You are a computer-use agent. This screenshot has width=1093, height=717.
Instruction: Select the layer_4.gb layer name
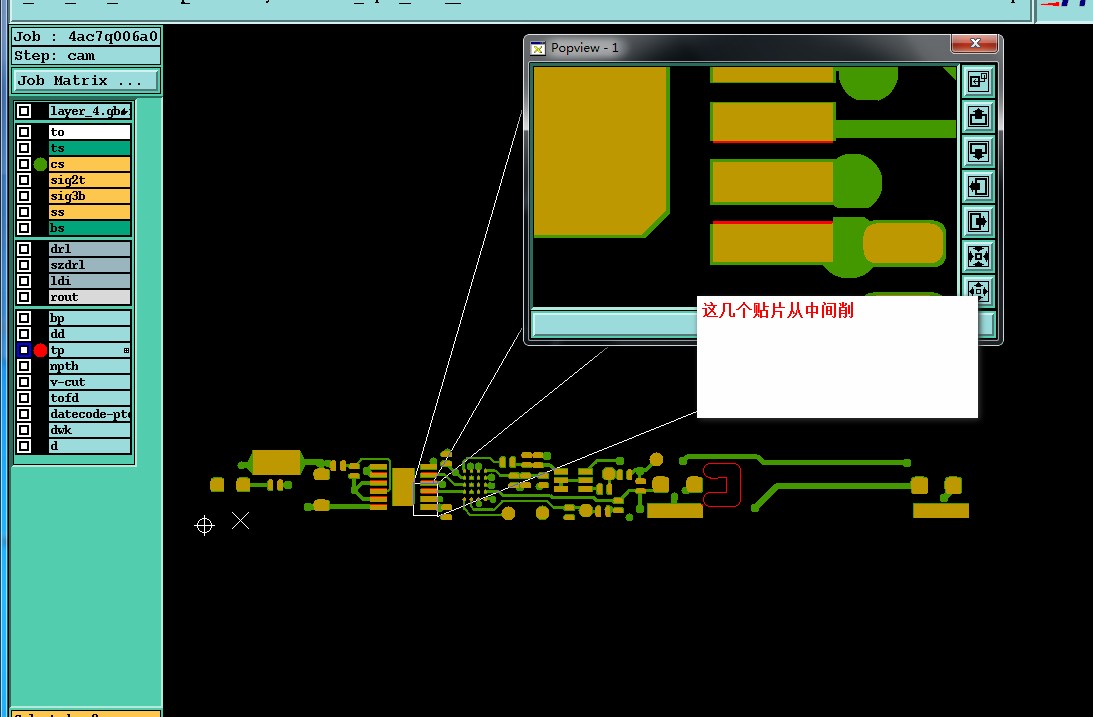click(x=89, y=111)
